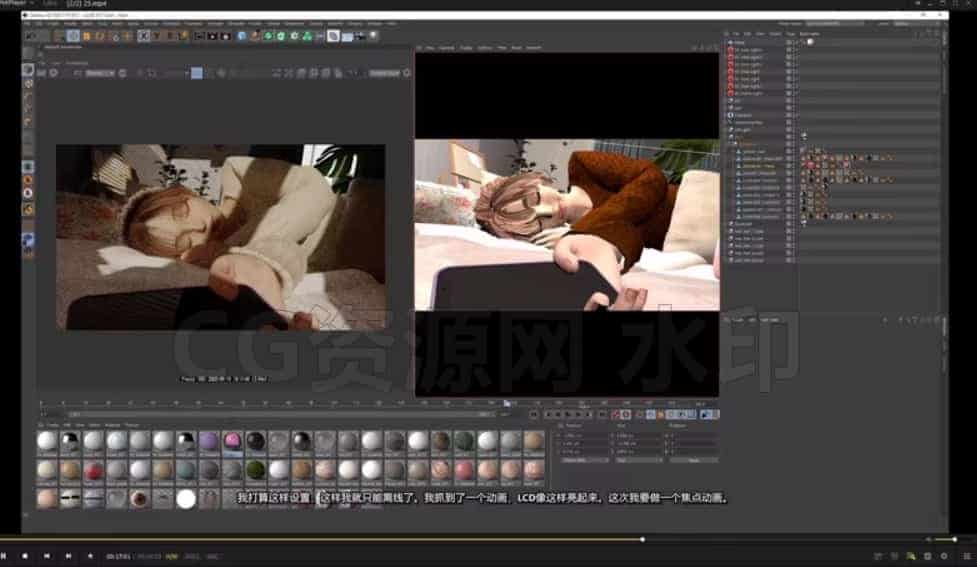Click Send Scene icon in Live Viewer toolbar

tap(41, 73)
